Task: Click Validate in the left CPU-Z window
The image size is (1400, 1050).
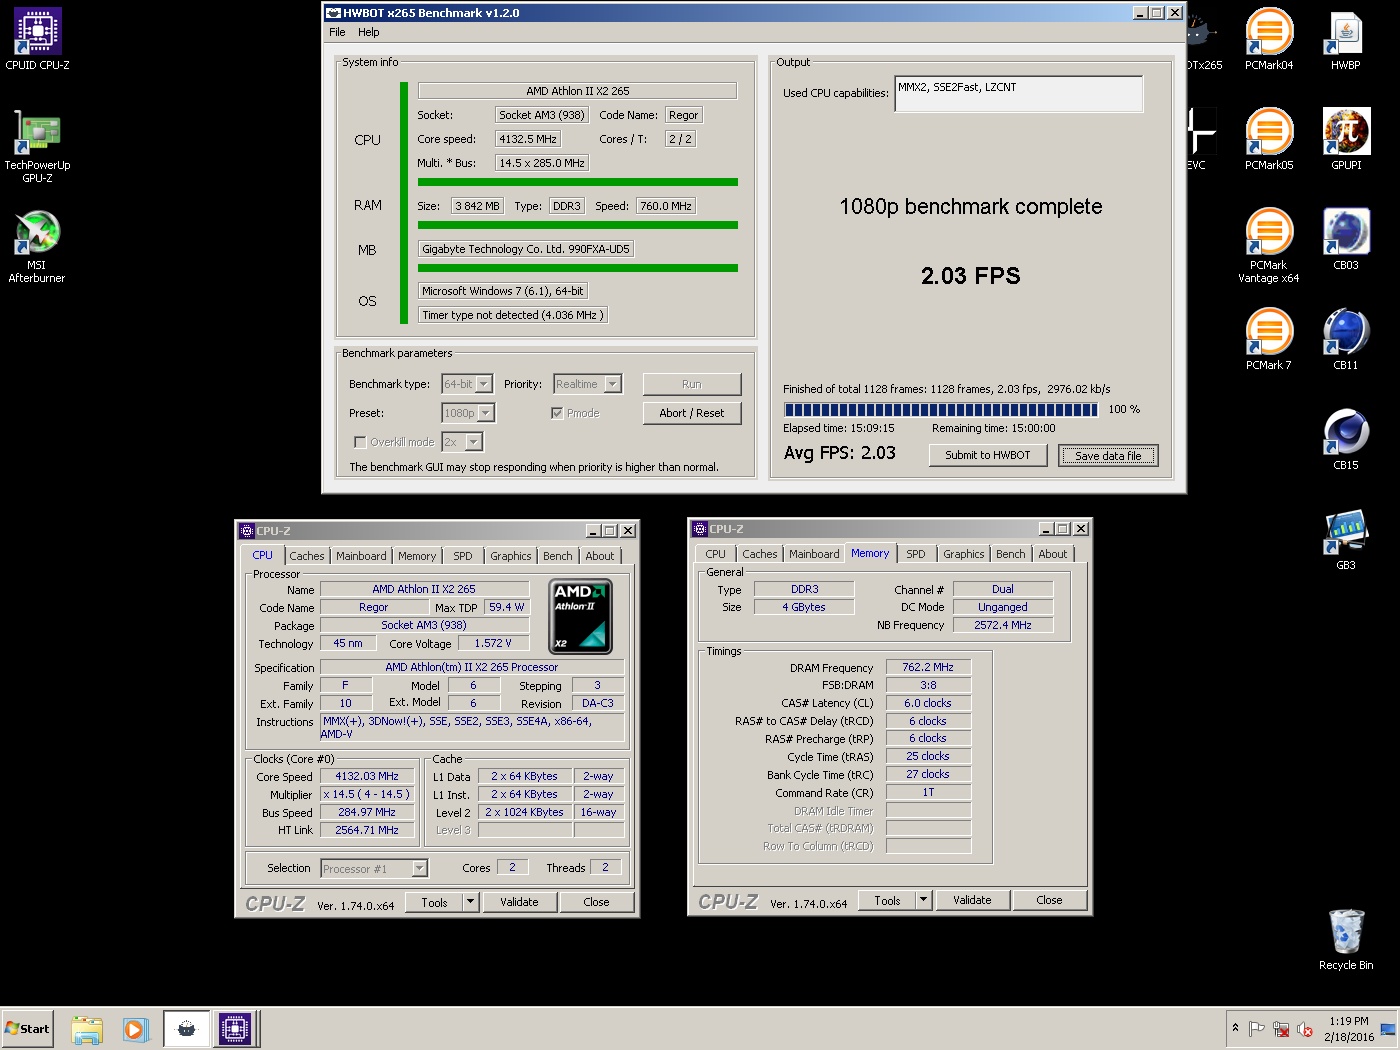Action: [x=519, y=902]
